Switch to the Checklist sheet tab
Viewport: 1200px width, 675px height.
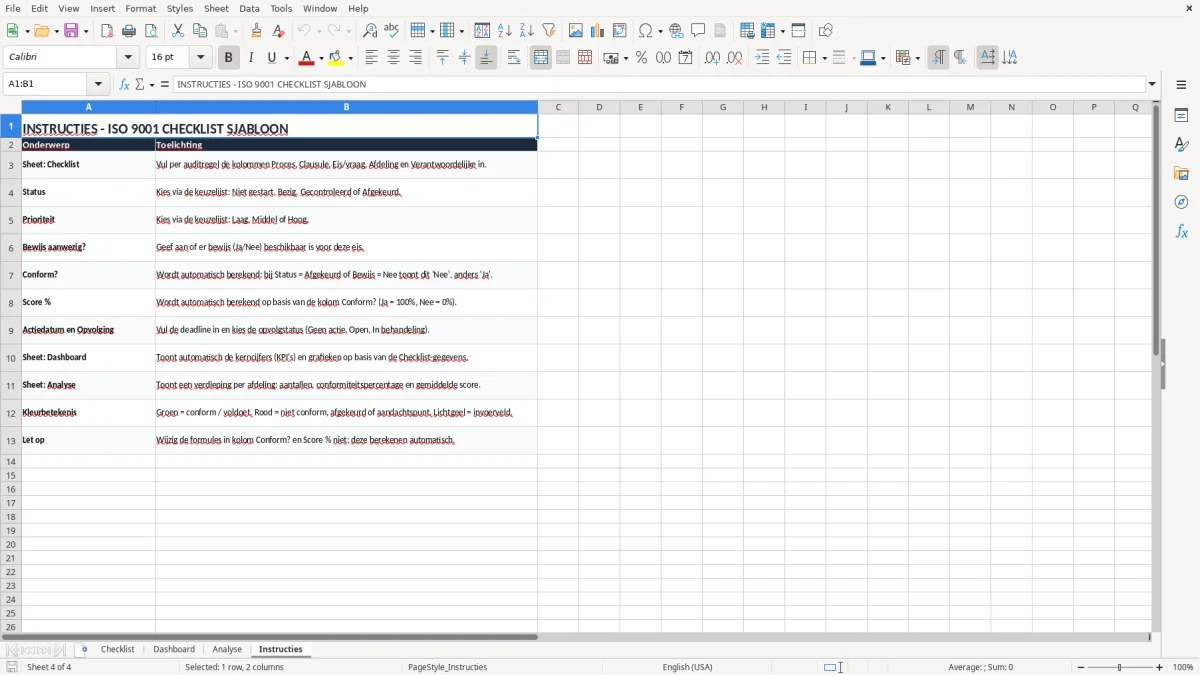tap(117, 649)
